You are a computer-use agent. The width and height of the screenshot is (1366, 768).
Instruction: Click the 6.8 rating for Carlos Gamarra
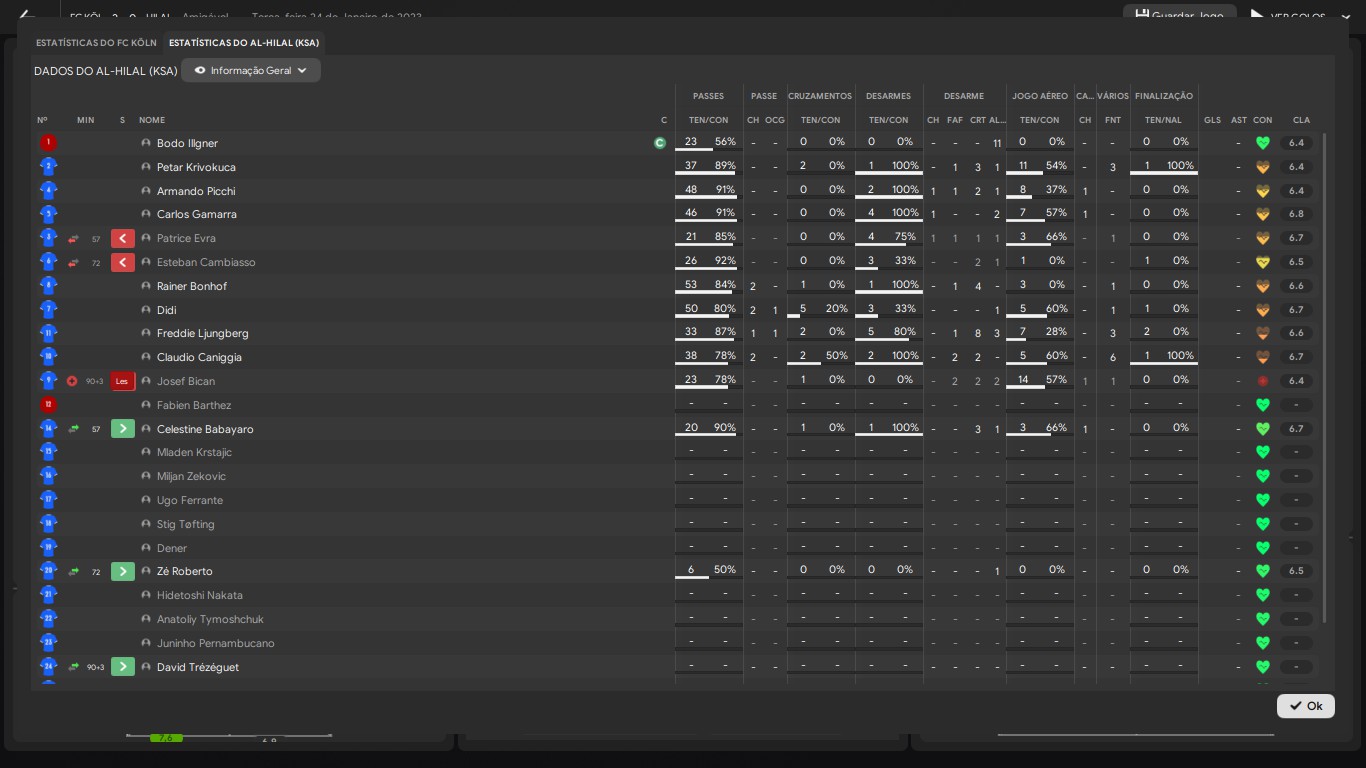coord(1296,214)
